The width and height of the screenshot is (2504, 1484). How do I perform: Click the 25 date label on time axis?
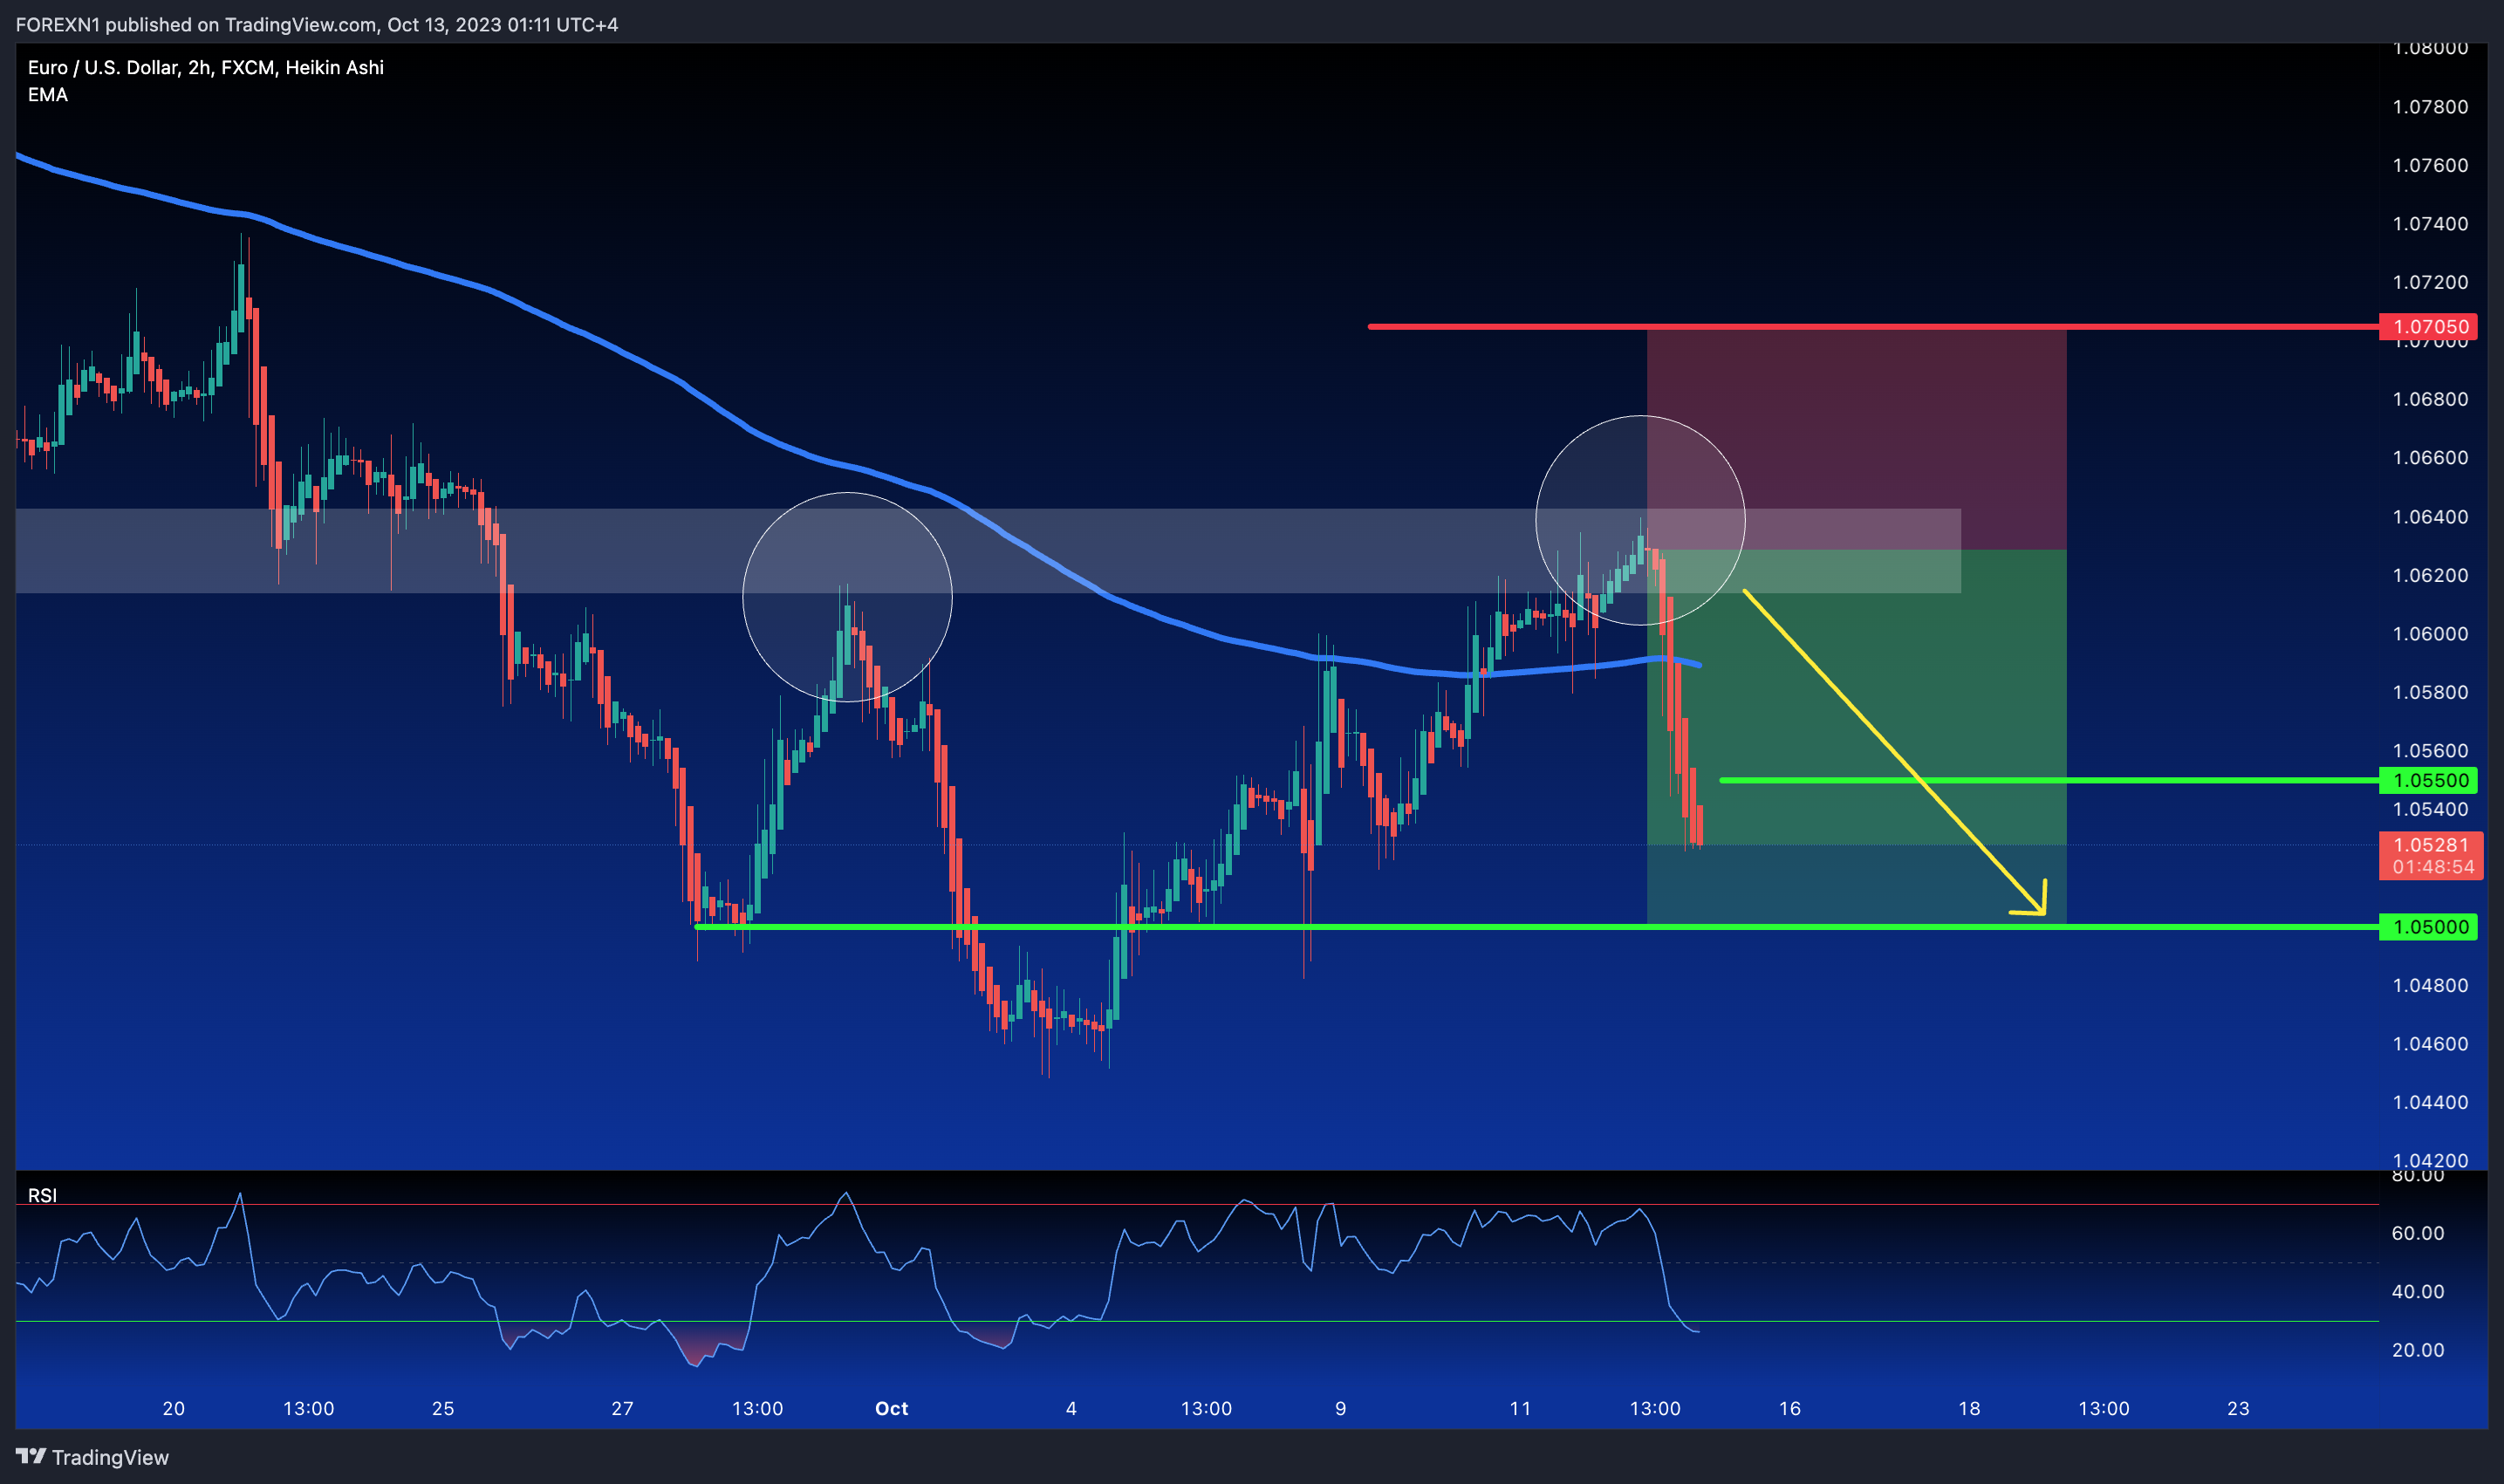(443, 1408)
